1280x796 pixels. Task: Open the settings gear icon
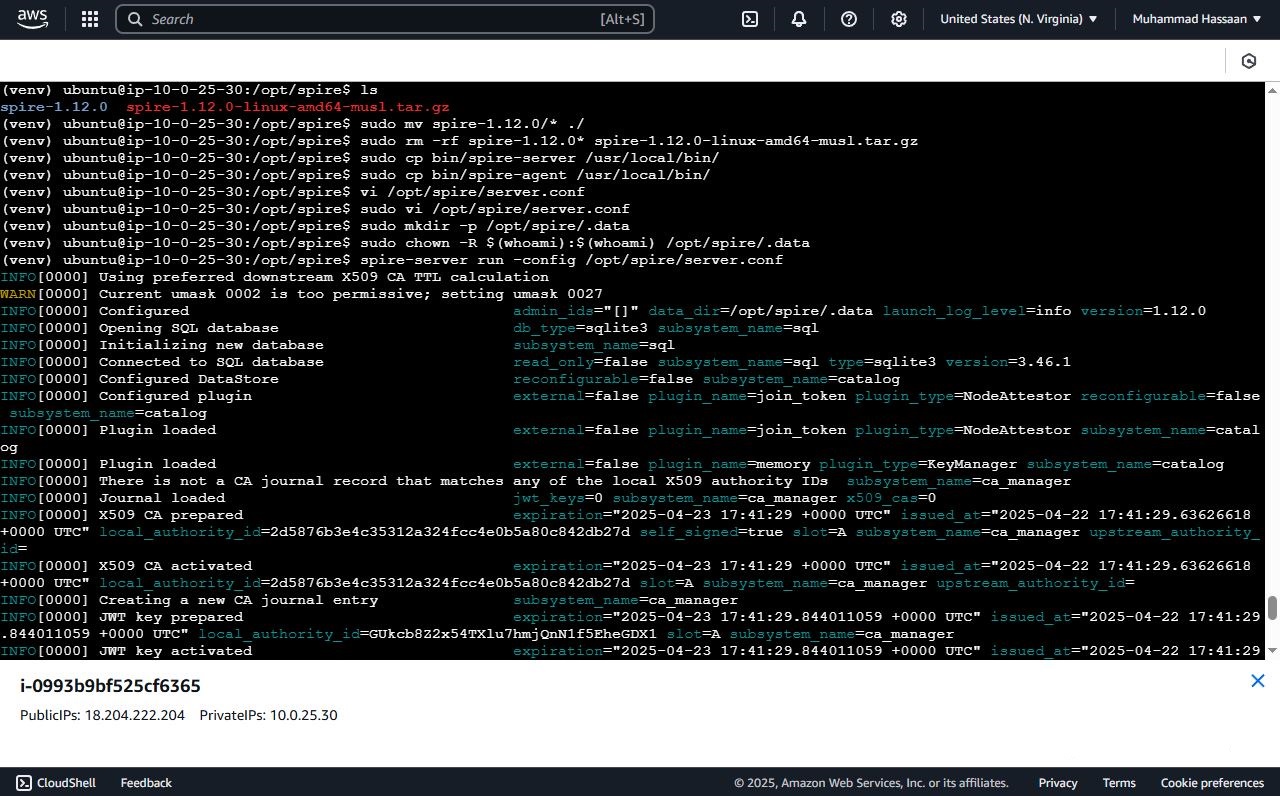(899, 19)
